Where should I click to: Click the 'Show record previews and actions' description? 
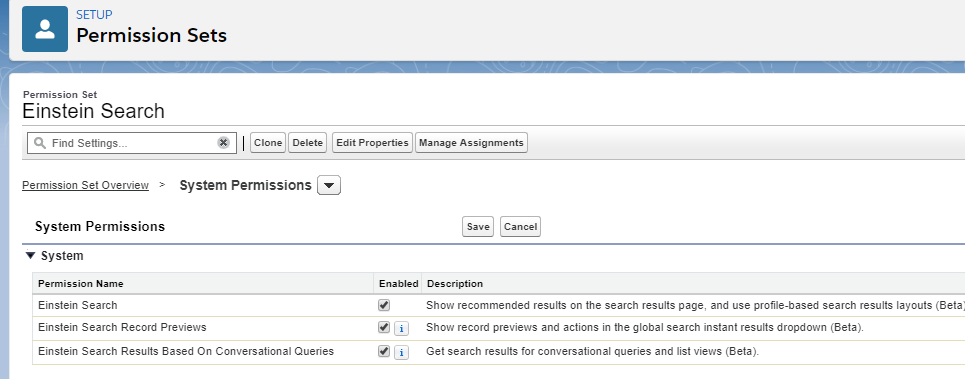645,327
